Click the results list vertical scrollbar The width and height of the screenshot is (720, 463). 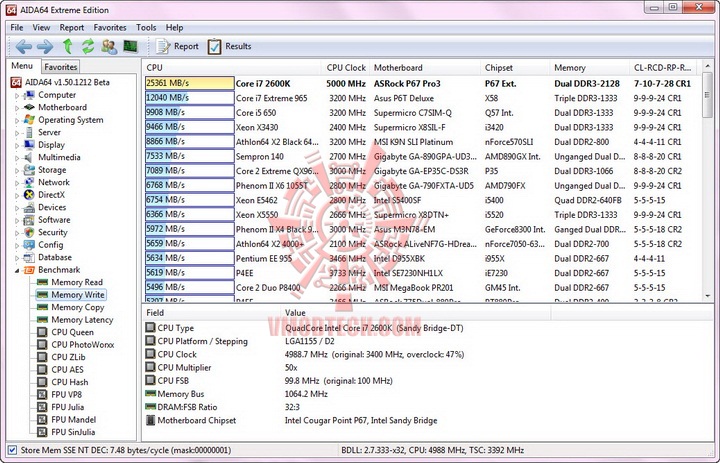708,181
